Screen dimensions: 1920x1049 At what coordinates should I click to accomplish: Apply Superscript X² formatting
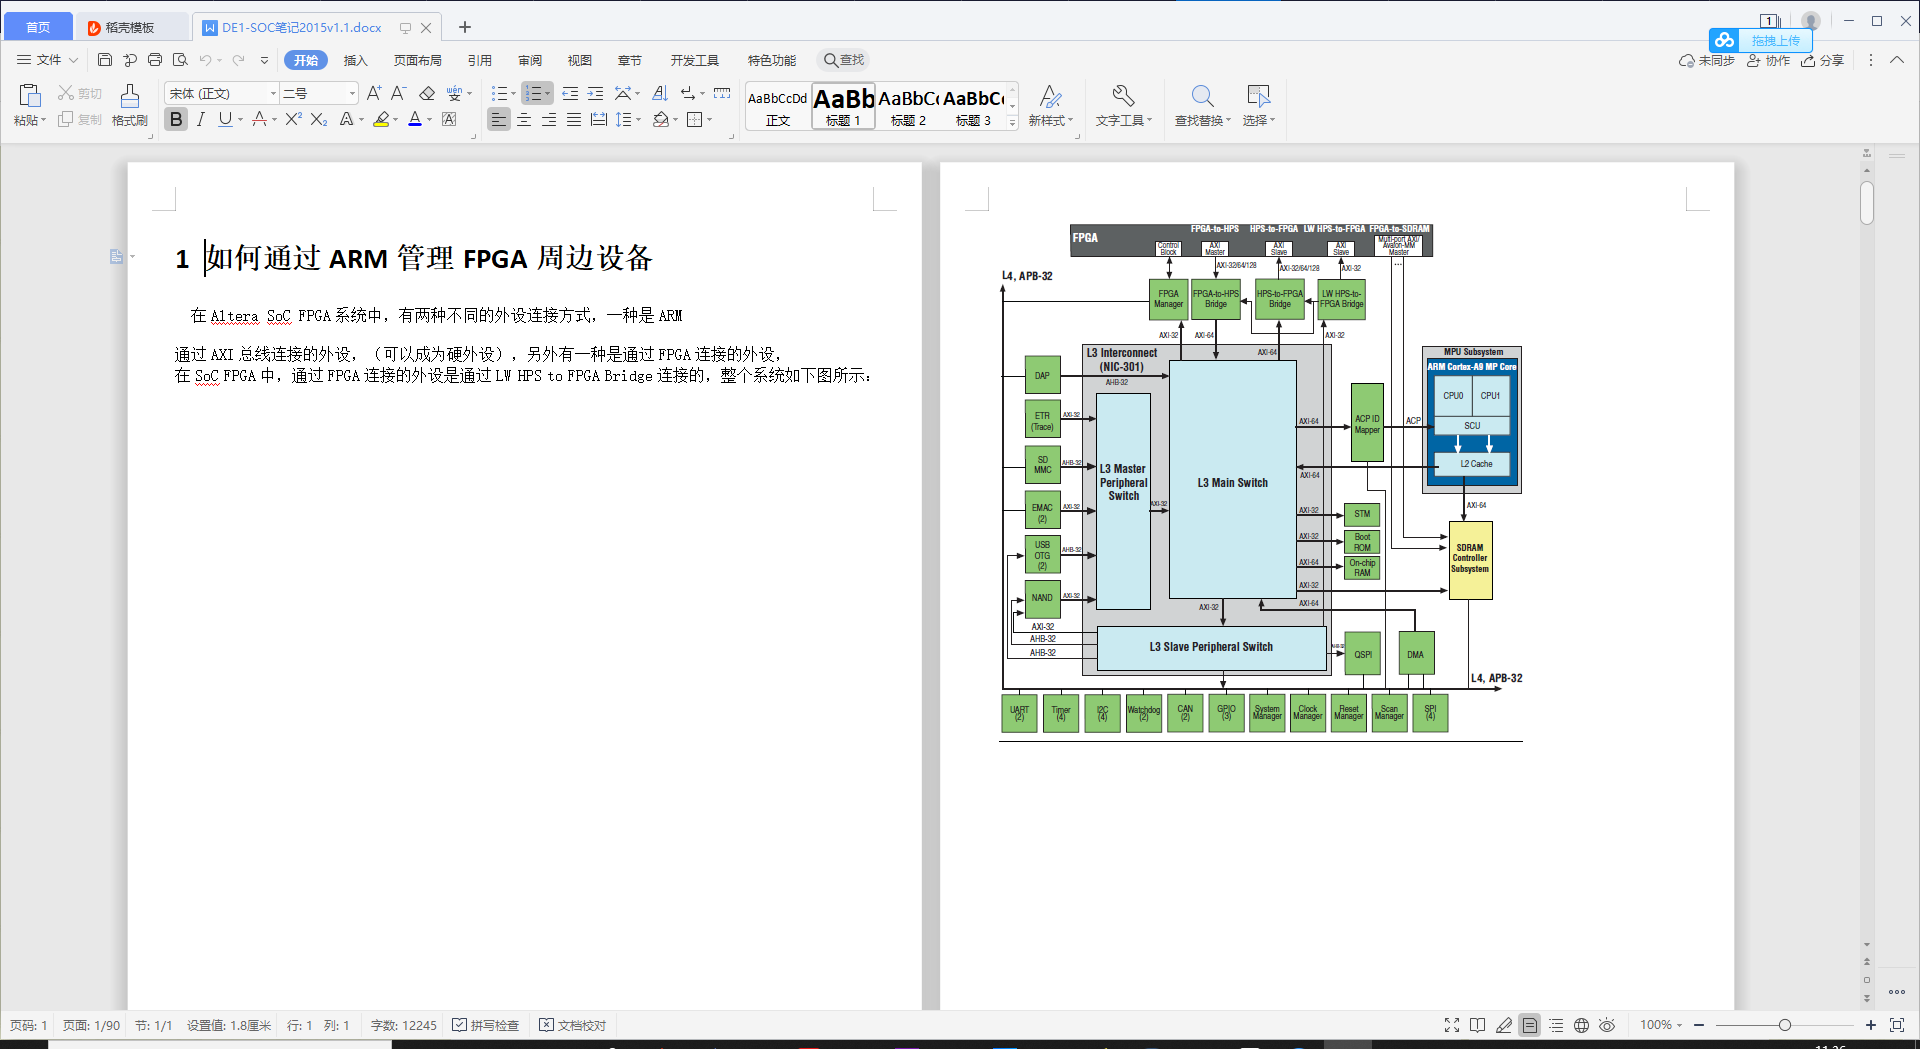point(293,119)
